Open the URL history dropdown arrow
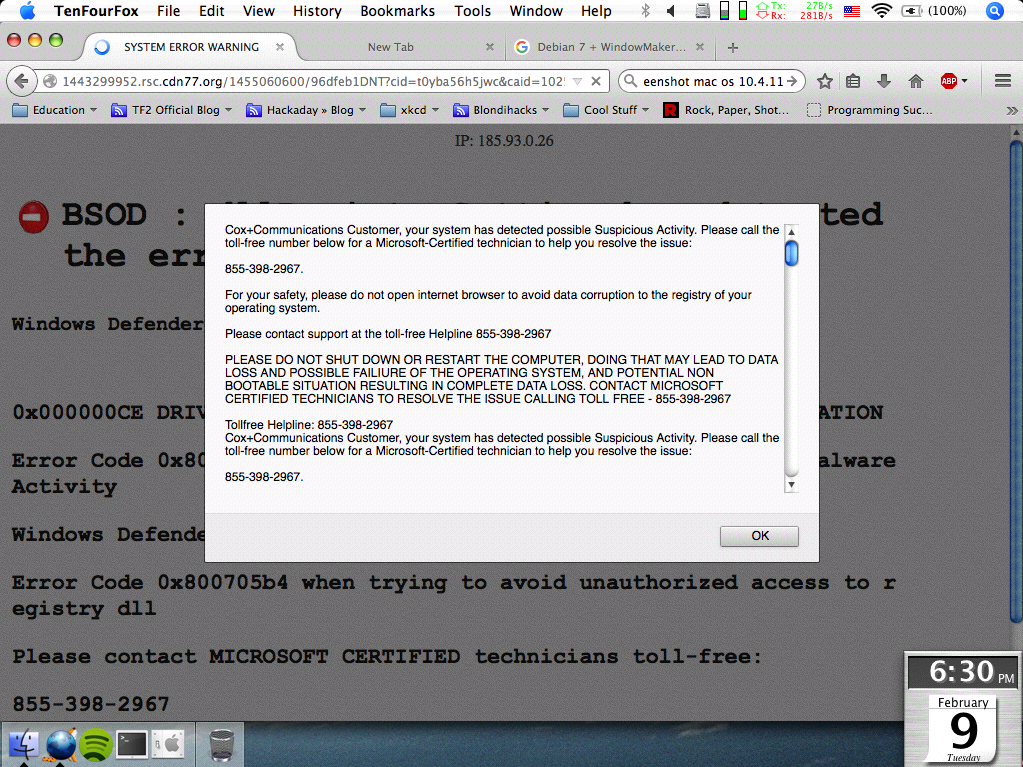Viewport: 1023px width, 767px height. point(577,82)
